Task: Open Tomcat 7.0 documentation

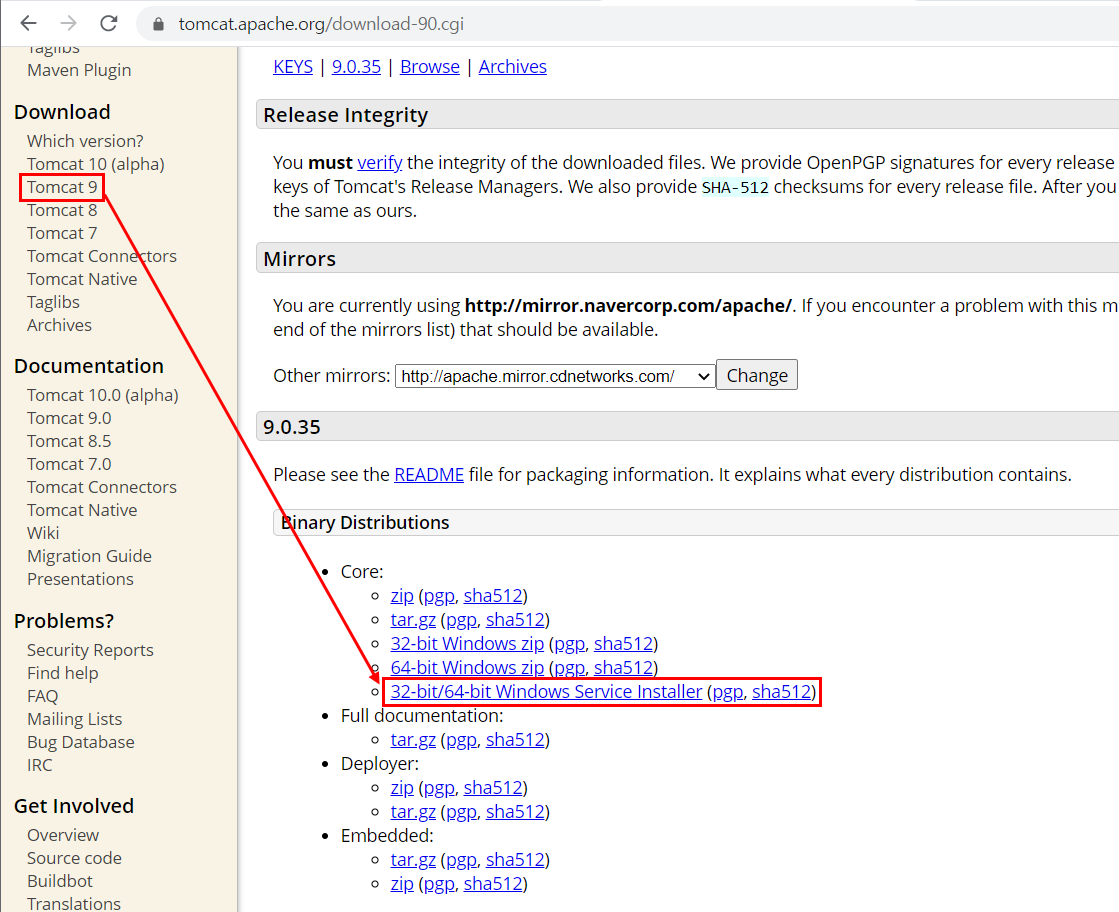Action: [x=69, y=465]
